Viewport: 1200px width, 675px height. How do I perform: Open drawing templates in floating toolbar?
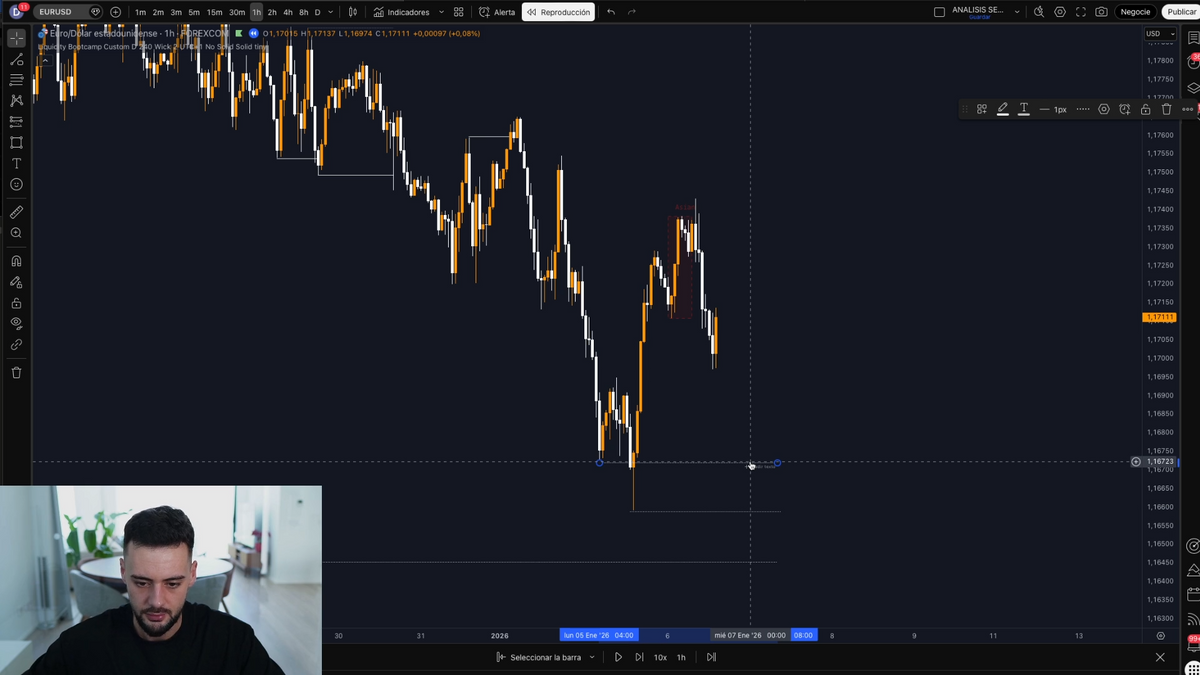tap(982, 109)
